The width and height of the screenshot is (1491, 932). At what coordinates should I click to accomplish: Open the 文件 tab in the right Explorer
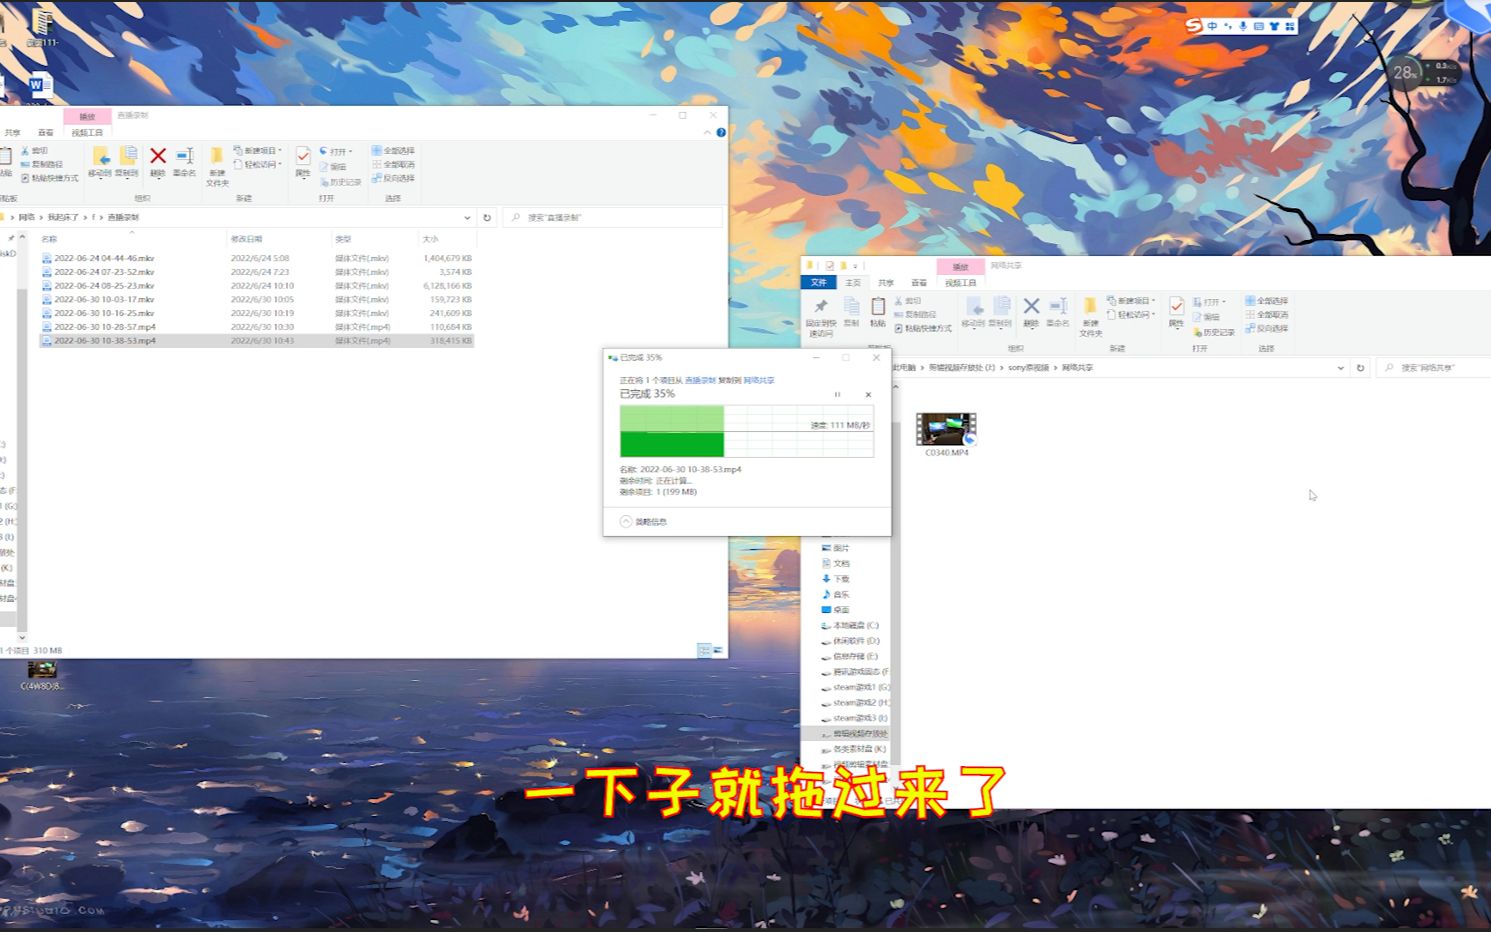pos(819,283)
